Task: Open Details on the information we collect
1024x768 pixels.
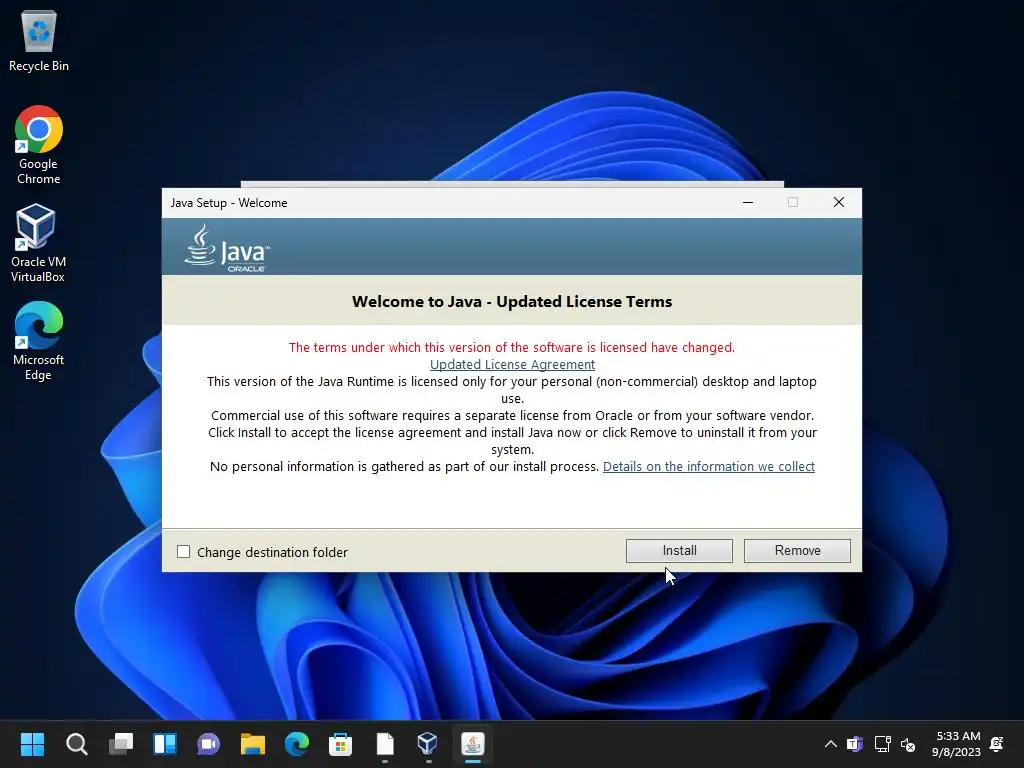Action: [x=709, y=466]
